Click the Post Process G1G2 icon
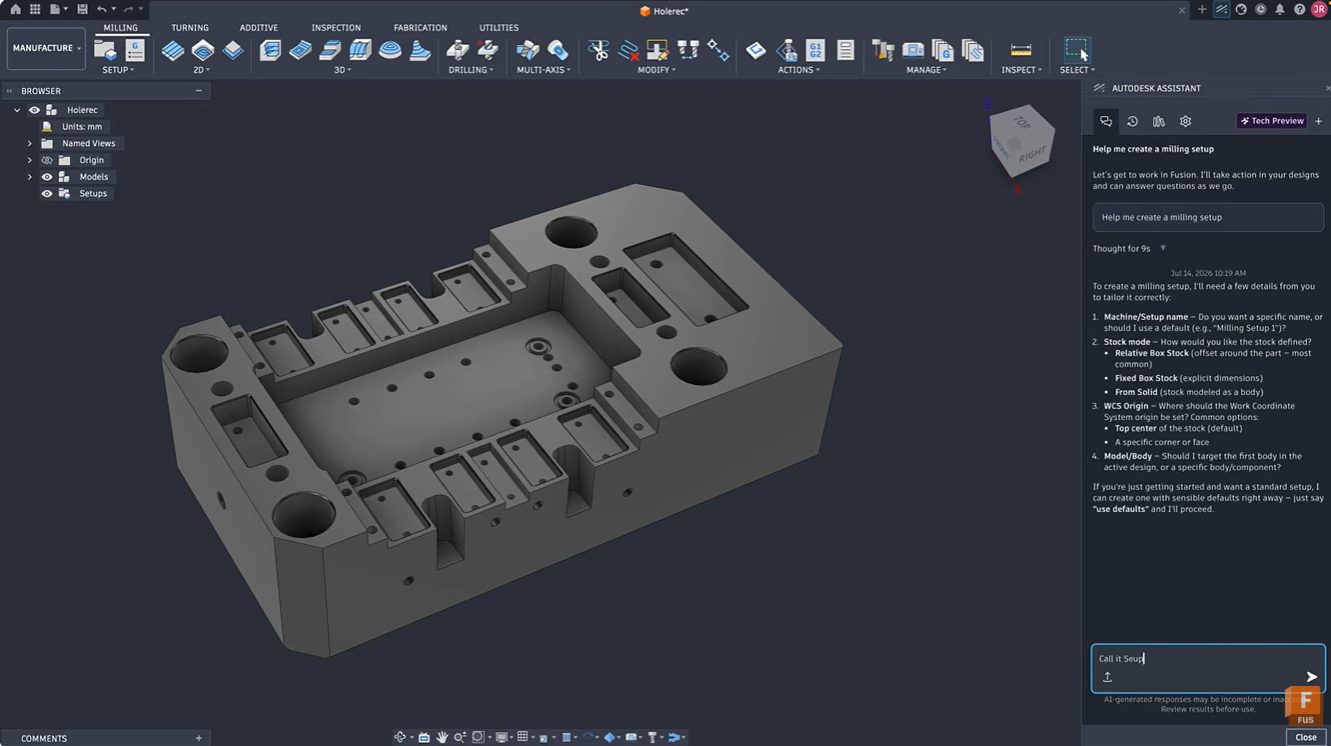 [815, 50]
